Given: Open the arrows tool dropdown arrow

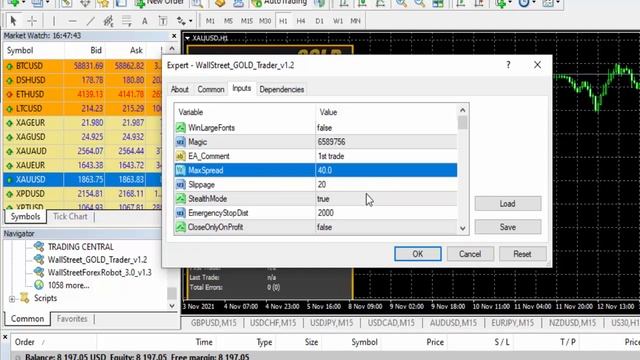Looking at the screenshot, I should (191, 21).
